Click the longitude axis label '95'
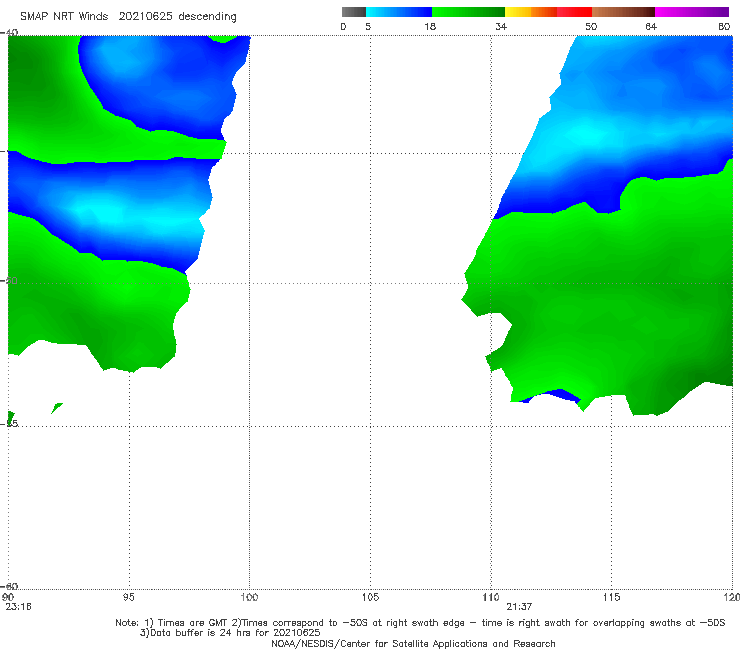Screen dimensions: 740x650 click(128, 597)
